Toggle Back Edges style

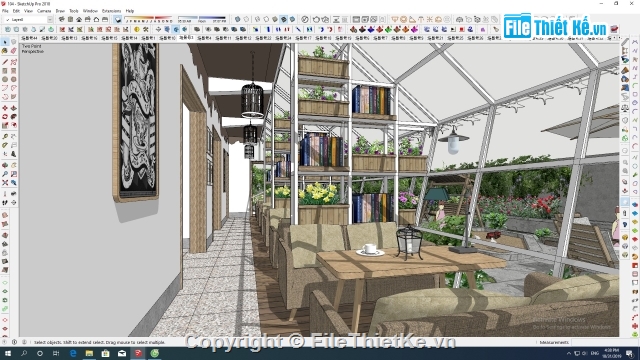coord(246,19)
